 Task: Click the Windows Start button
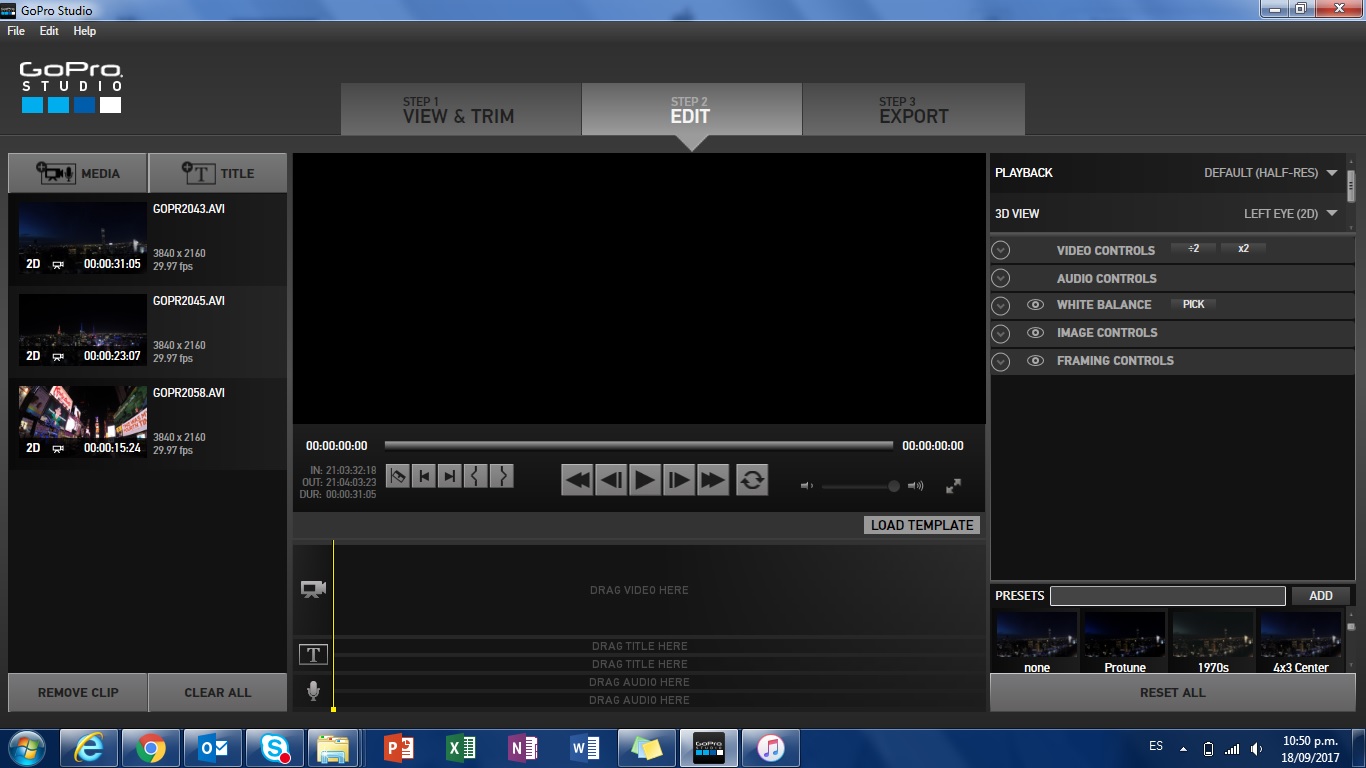click(x=27, y=748)
